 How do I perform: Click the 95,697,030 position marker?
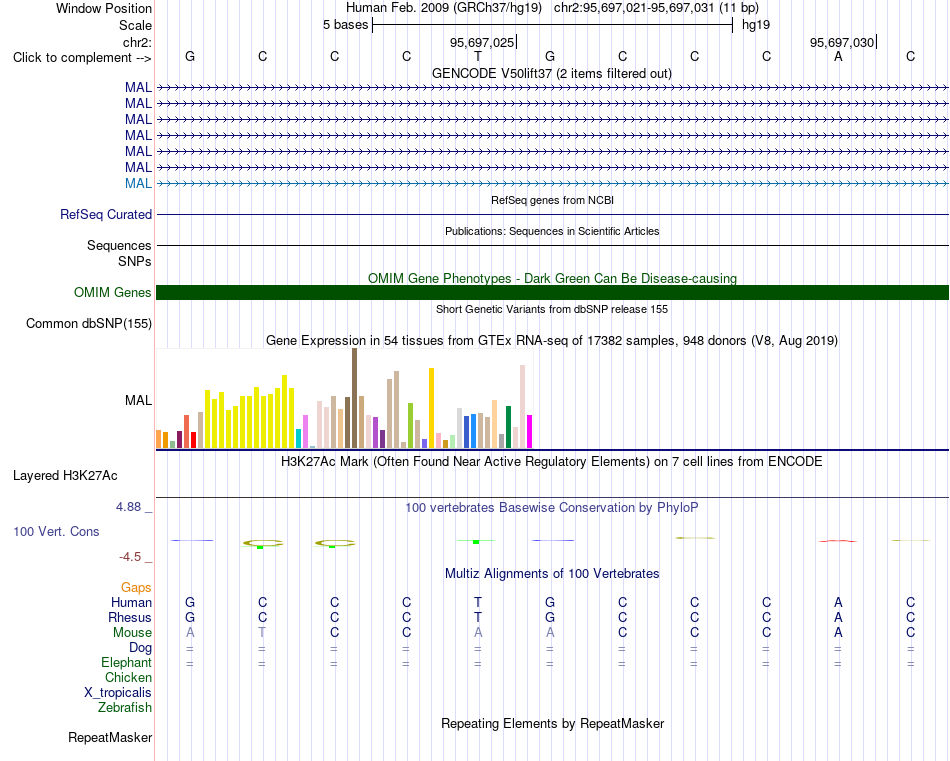click(x=842, y=42)
